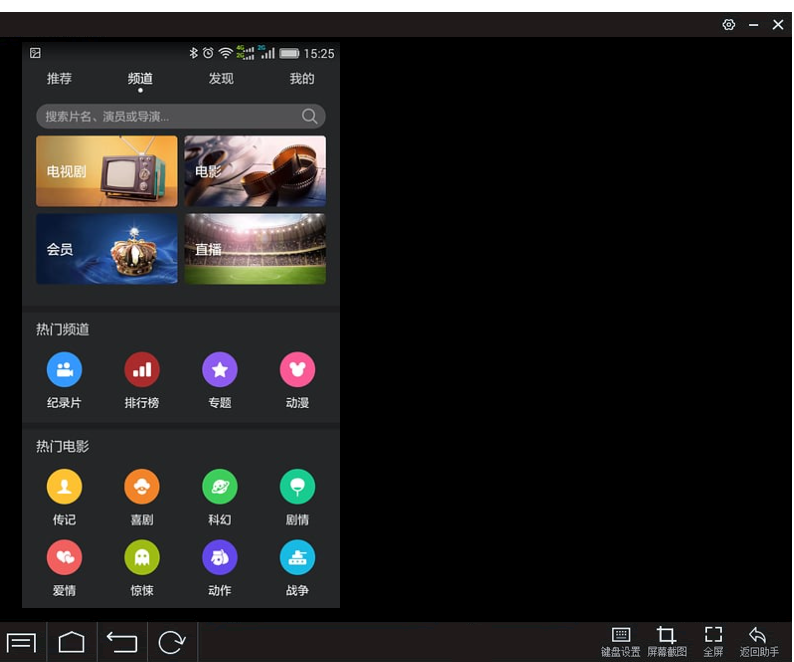Focus the 搜索片名 search field

[x=181, y=116]
